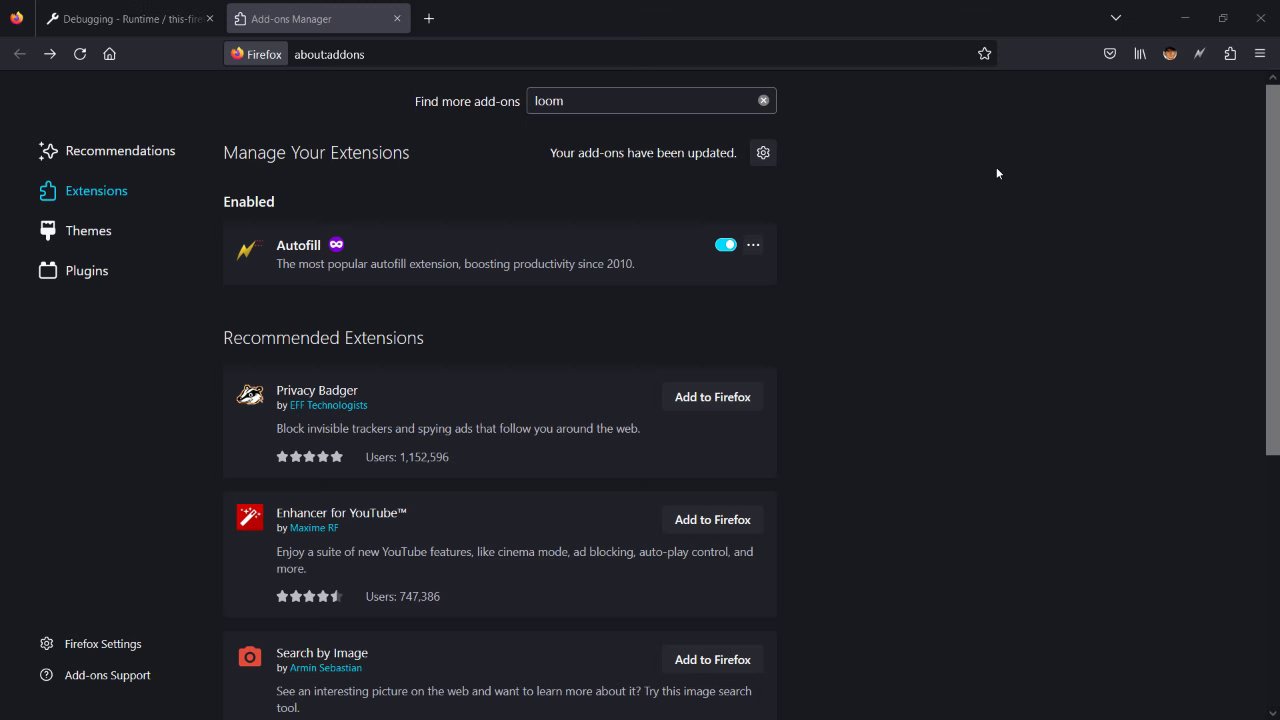The image size is (1280, 720).
Task: Open gear tools menu for all add-ons
Action: point(763,153)
